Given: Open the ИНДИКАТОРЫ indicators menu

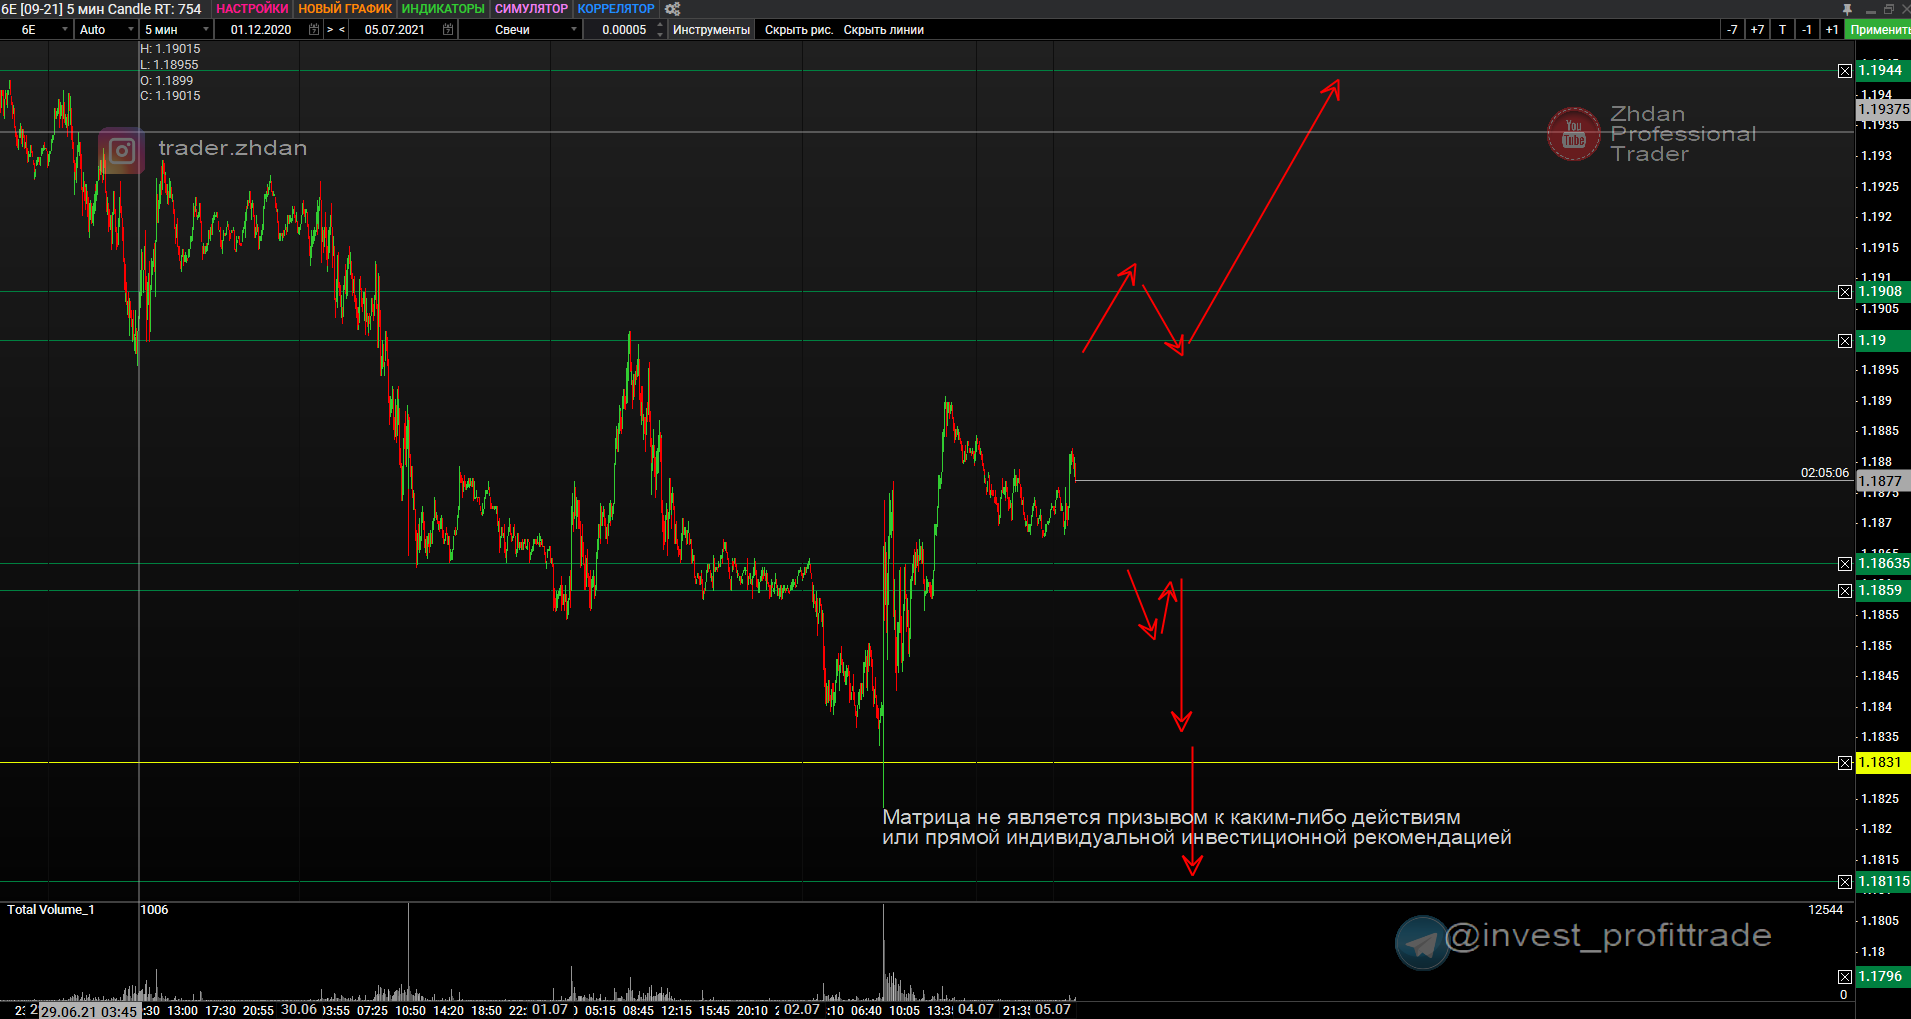Looking at the screenshot, I should click(443, 9).
